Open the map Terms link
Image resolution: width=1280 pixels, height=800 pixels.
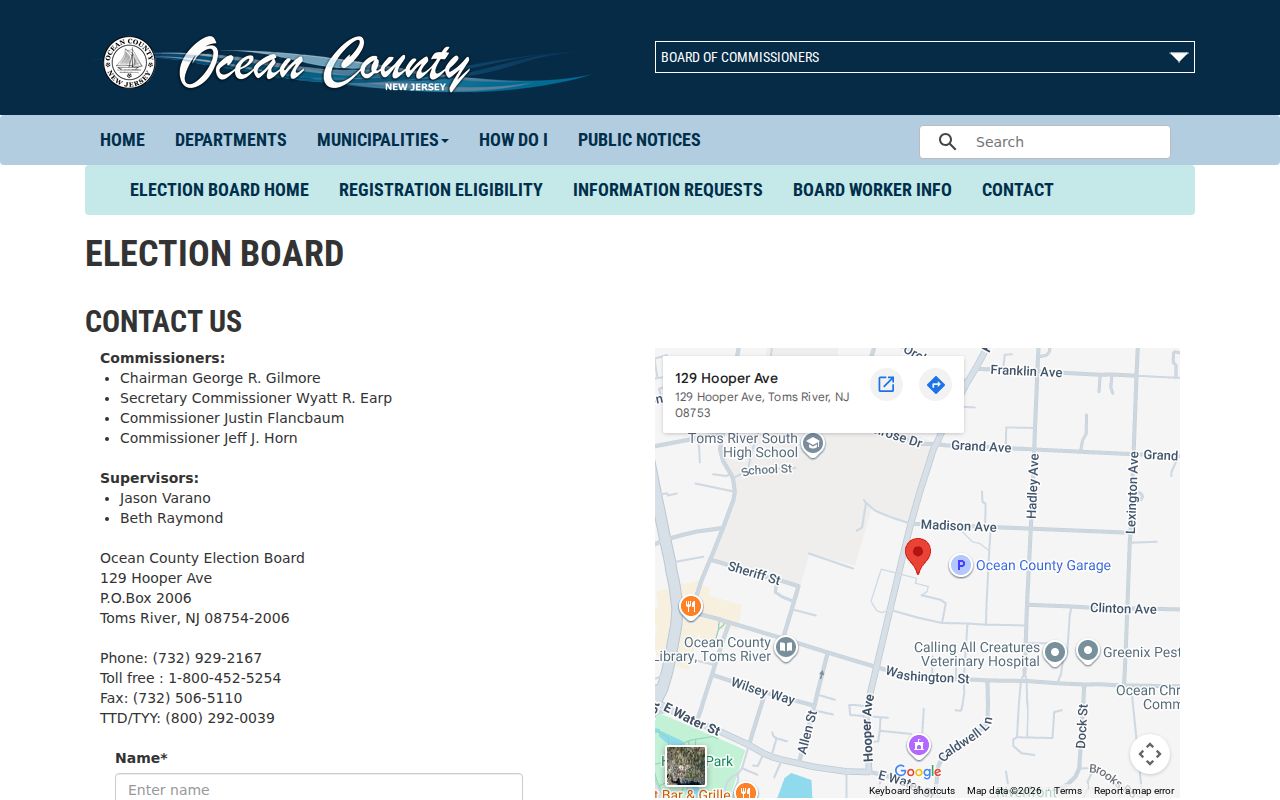(x=1068, y=791)
